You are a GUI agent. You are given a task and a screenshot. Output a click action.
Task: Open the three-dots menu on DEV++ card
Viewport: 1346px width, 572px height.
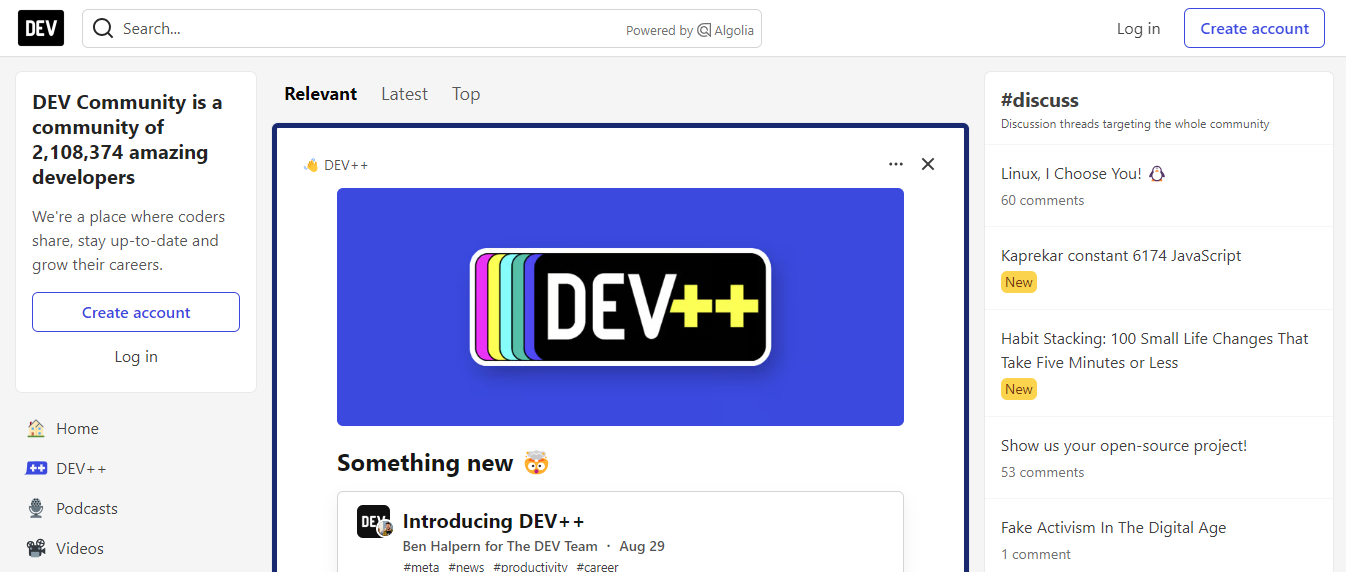[896, 164]
